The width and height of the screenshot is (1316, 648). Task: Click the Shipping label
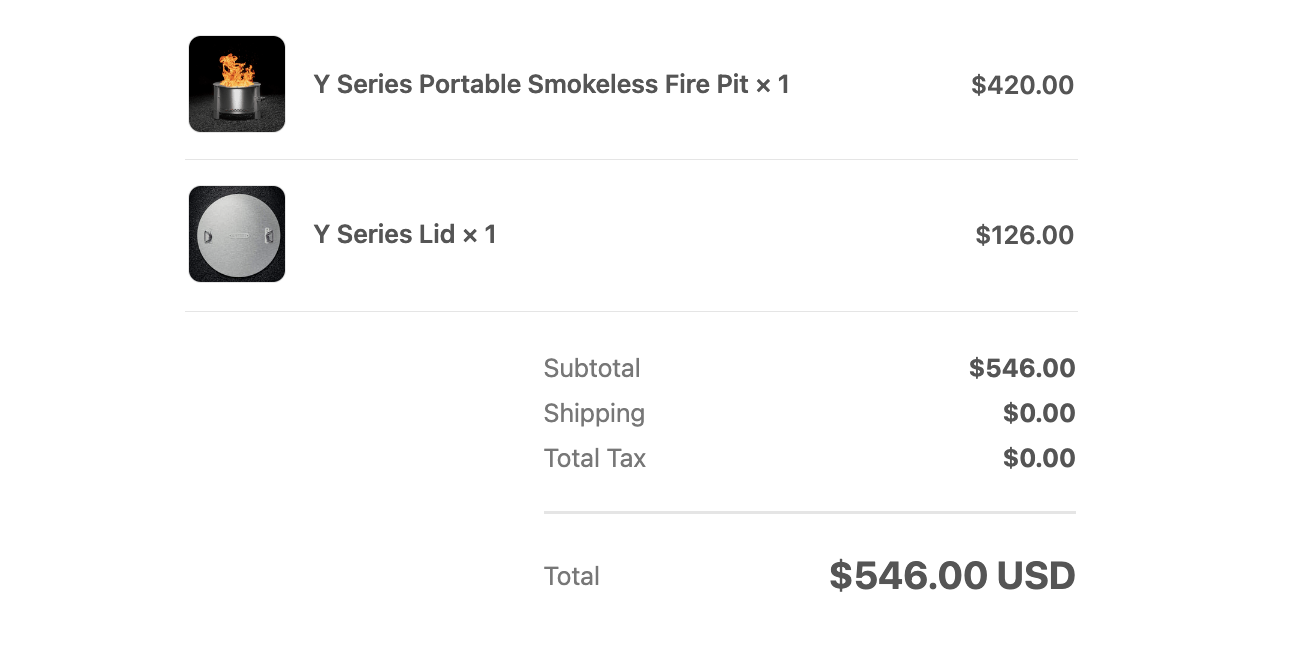click(594, 413)
